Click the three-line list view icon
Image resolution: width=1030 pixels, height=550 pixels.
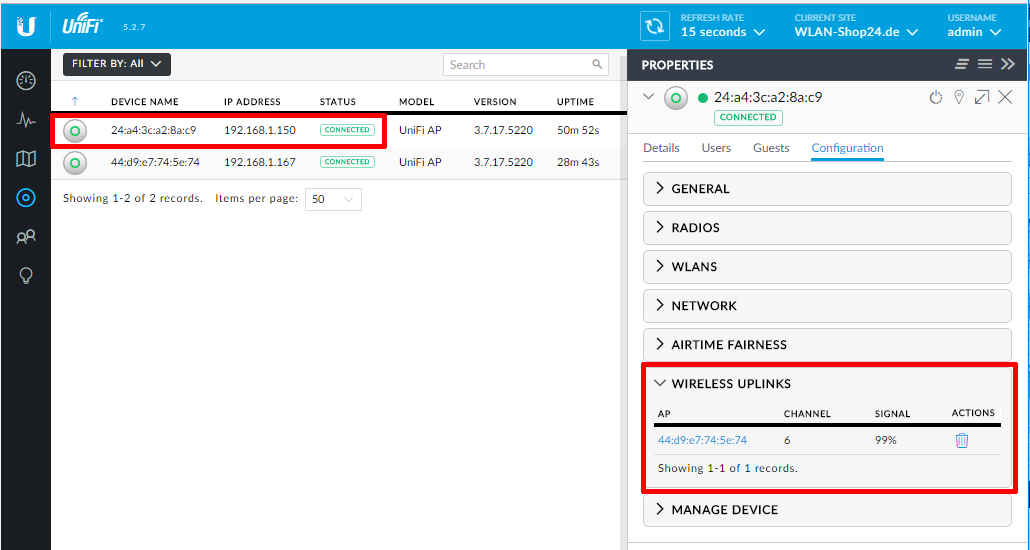tap(985, 64)
